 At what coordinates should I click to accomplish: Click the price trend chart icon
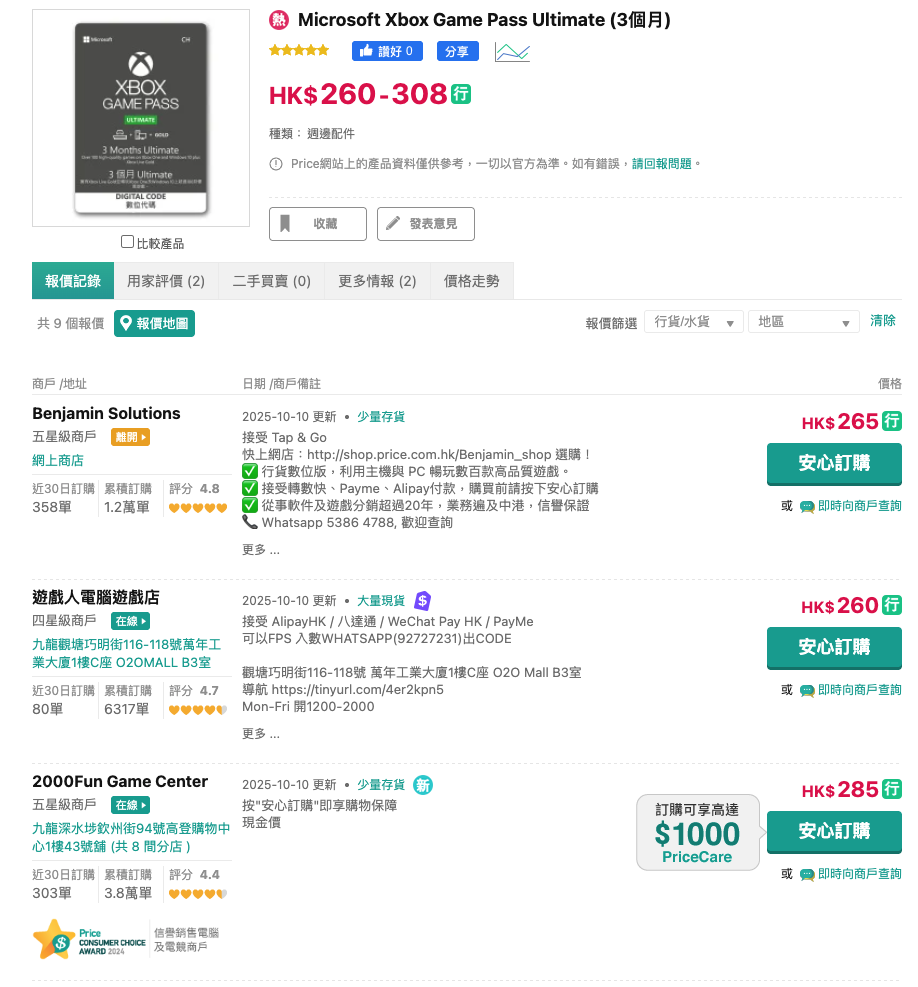[512, 52]
